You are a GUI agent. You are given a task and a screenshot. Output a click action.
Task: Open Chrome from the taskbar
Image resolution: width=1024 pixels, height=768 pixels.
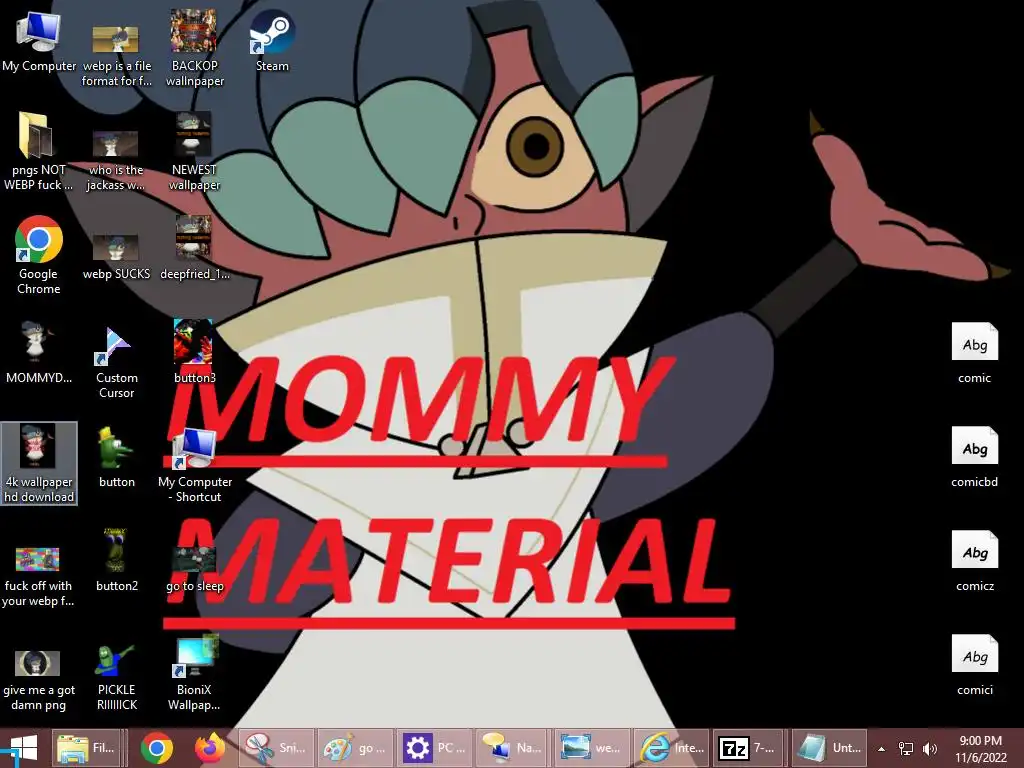coord(157,748)
